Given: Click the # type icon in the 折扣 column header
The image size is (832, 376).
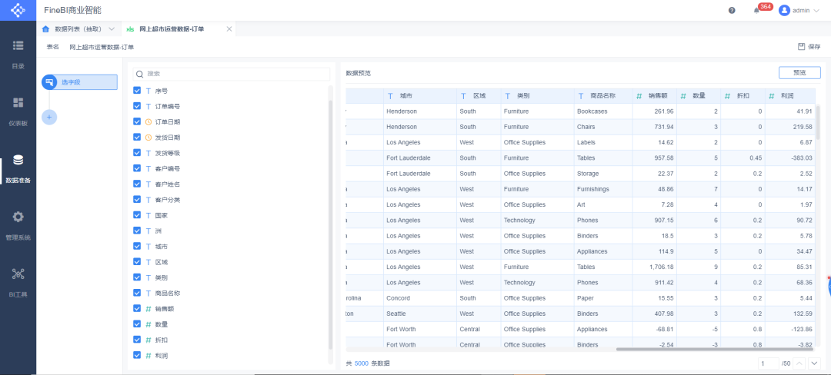Looking at the screenshot, I should click(x=727, y=96).
